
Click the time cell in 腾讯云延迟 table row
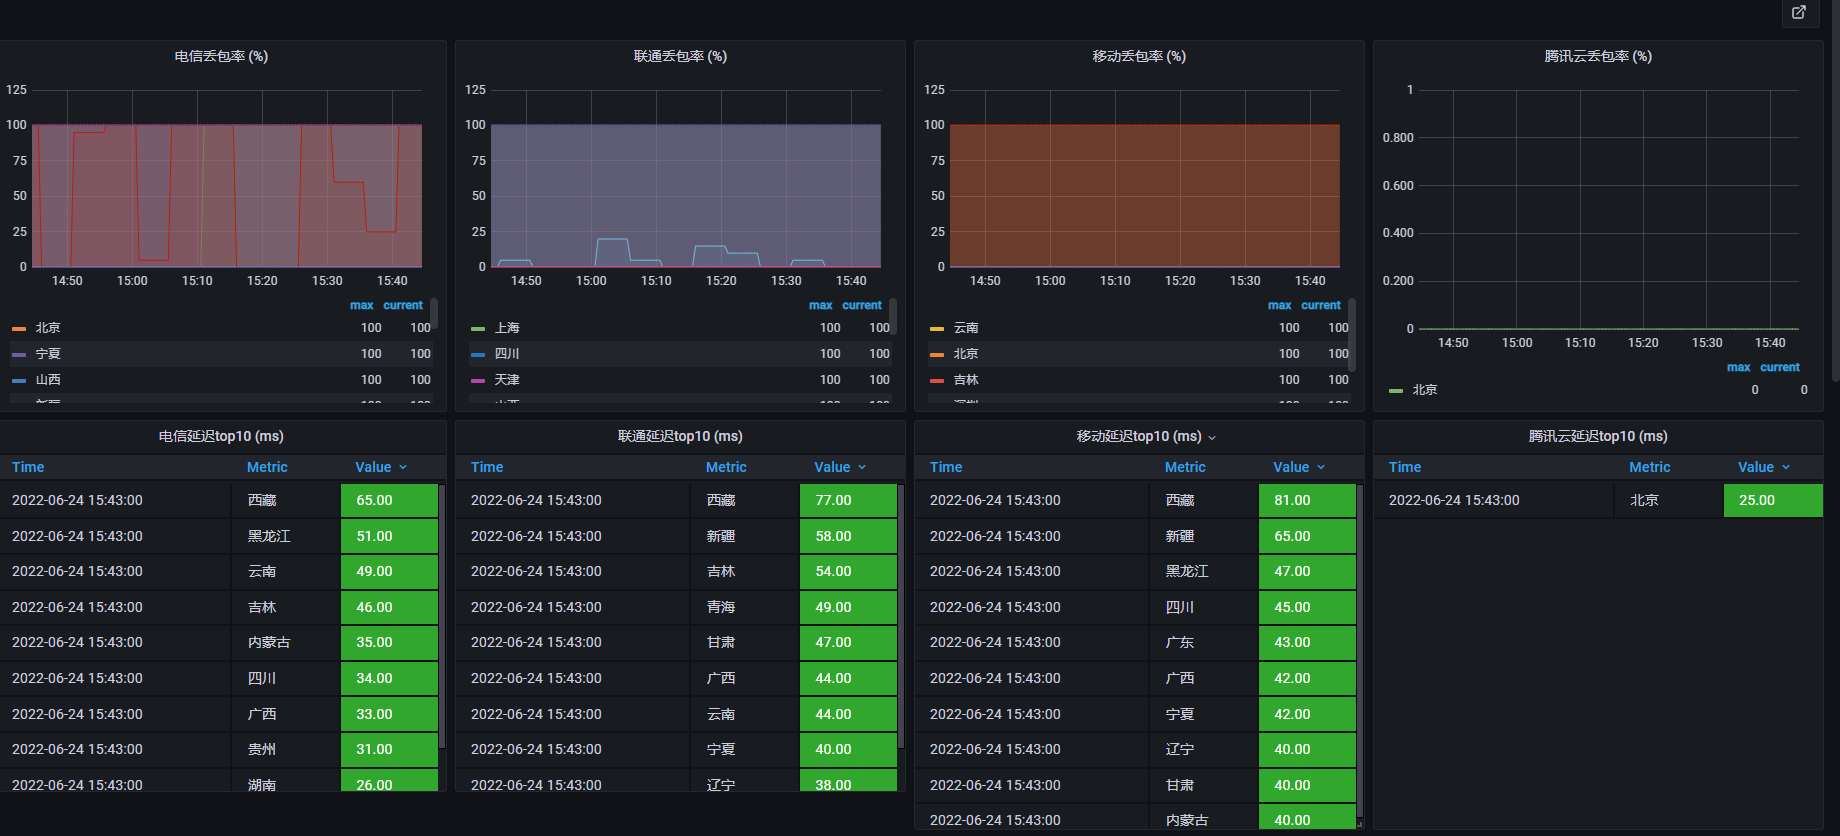pyautogui.click(x=1493, y=500)
